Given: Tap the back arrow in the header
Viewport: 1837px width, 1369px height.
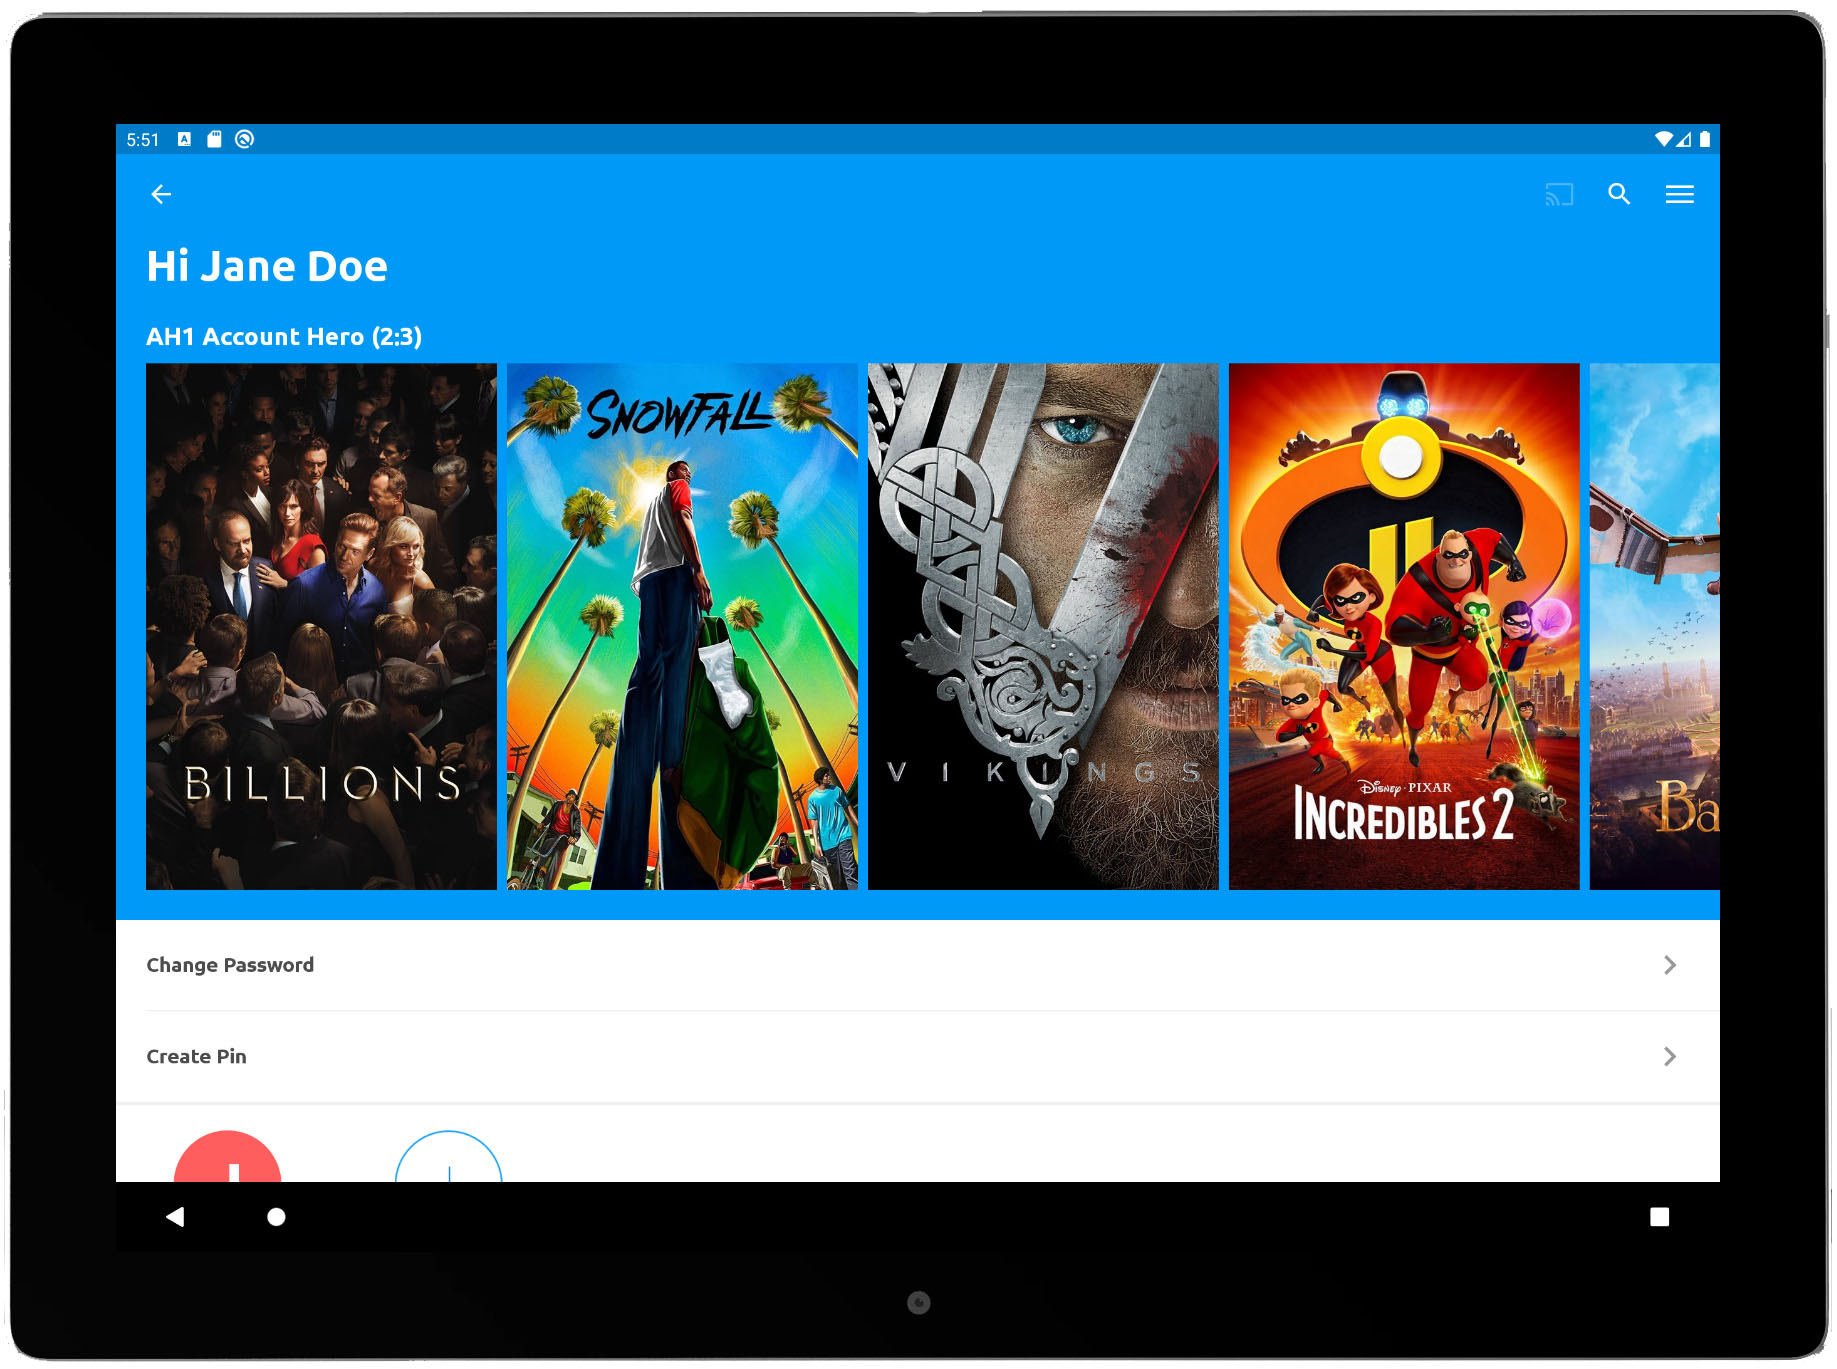Looking at the screenshot, I should 161,194.
